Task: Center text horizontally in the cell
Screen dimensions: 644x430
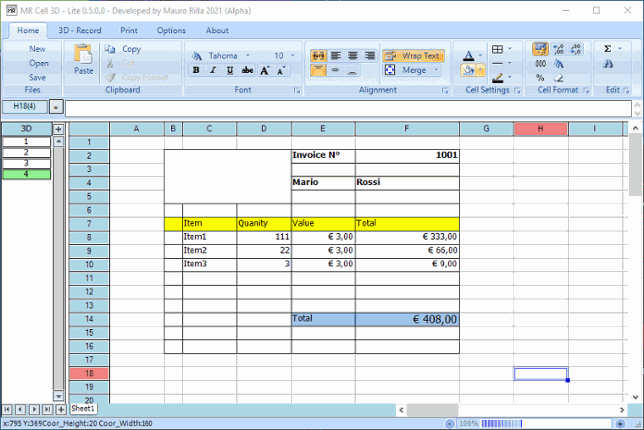Action: pos(352,55)
